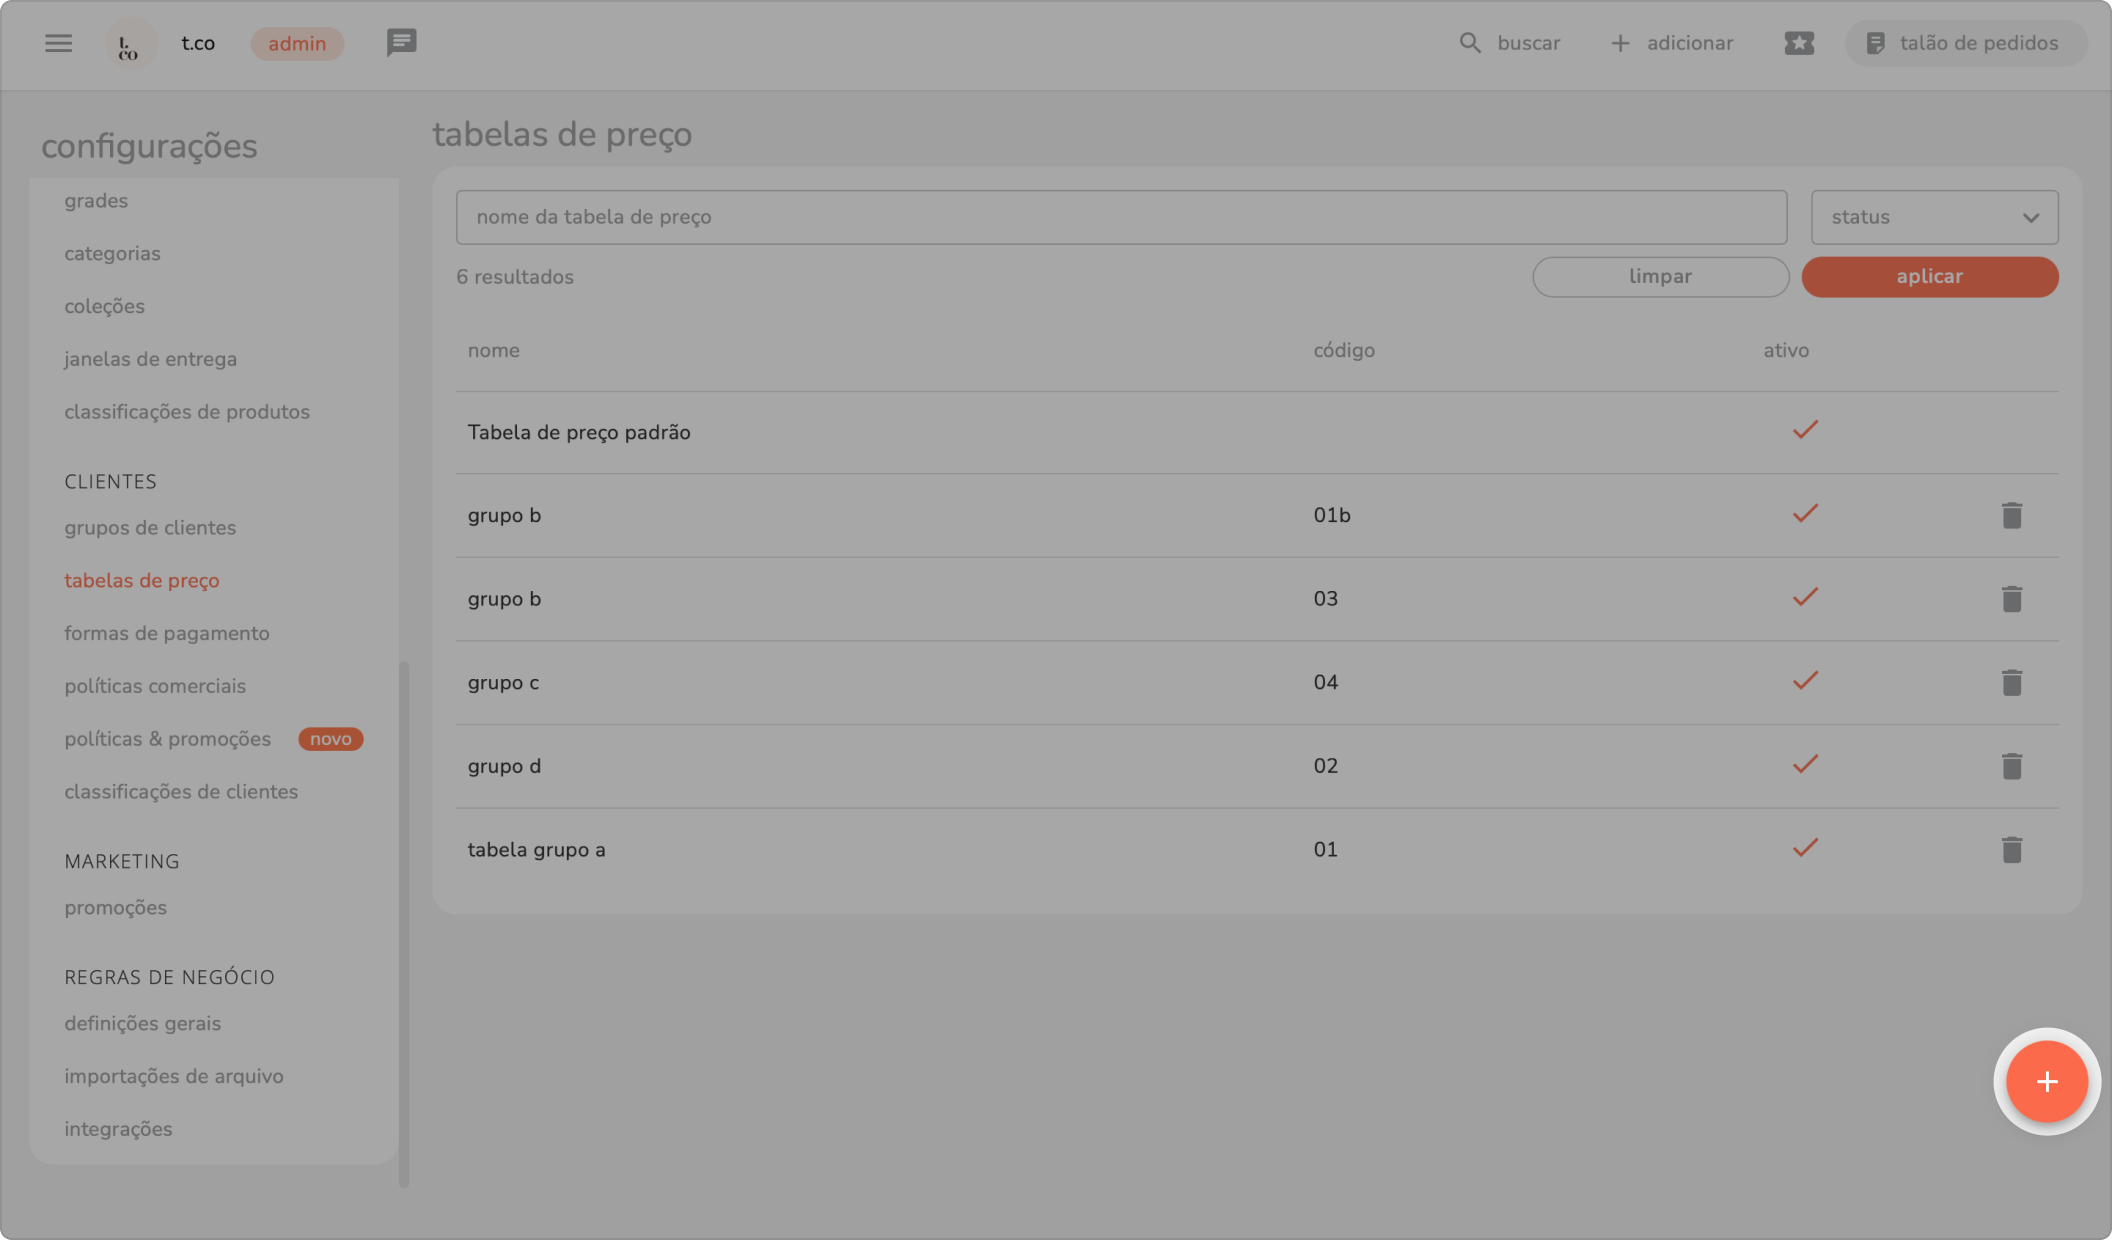This screenshot has height=1240, width=2112.
Task: Click the aplicar filter button
Action: point(1929,277)
